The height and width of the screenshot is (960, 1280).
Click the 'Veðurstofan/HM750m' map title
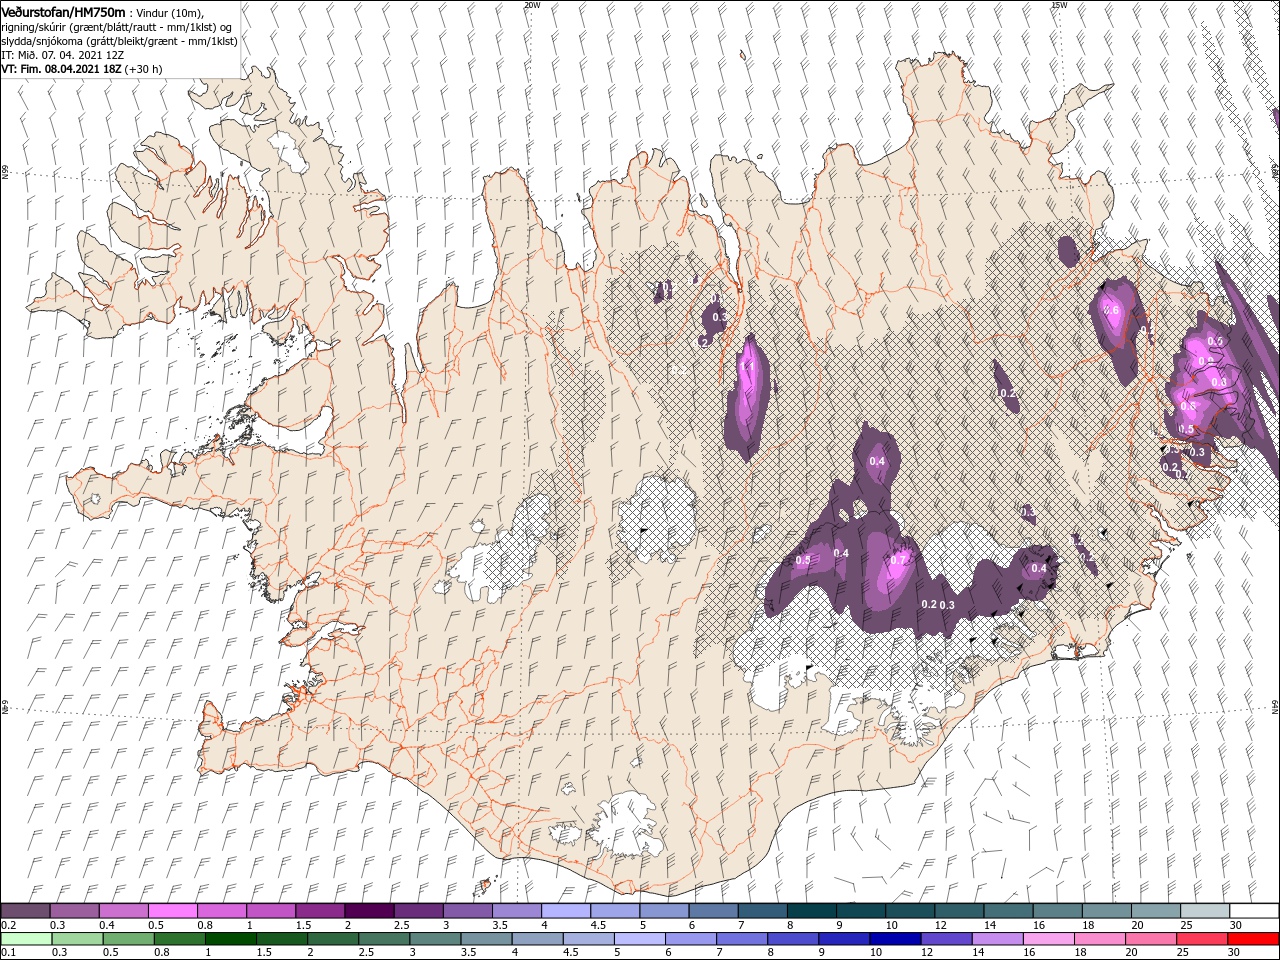pos(63,12)
